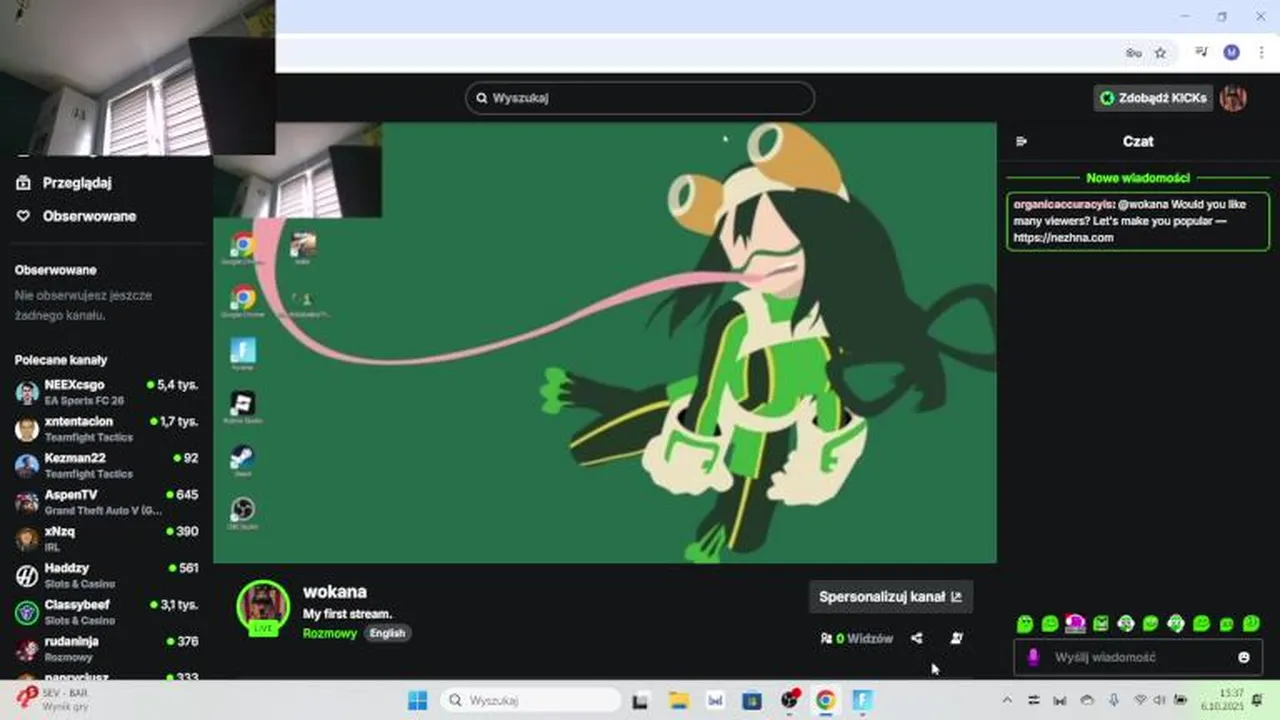Click the Wyślij wiadomość chat input
1280x720 pixels.
click(1137, 657)
